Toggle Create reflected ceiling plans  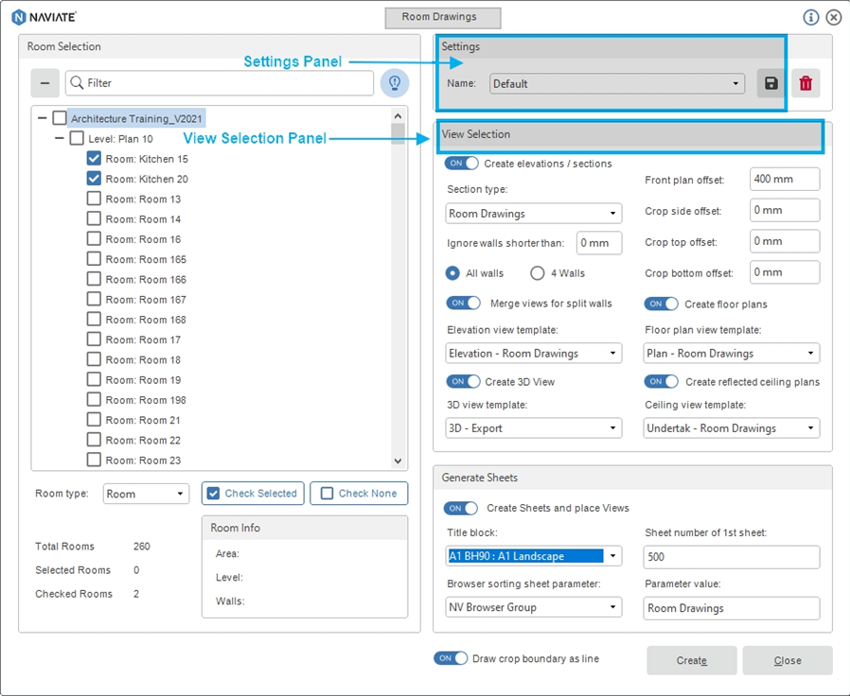pos(661,382)
